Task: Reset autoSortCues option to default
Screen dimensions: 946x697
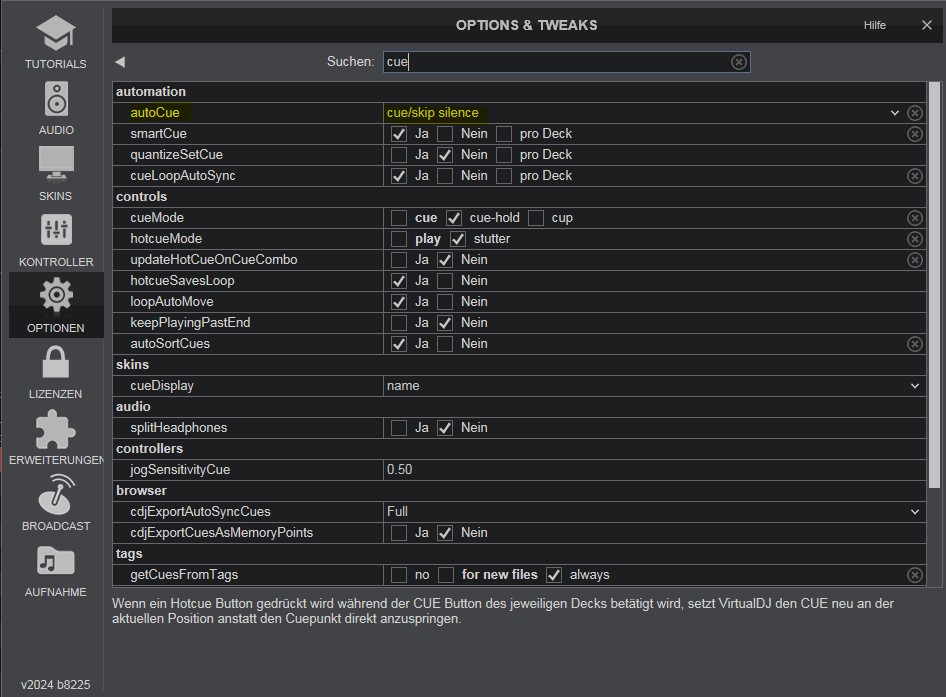Action: click(915, 344)
